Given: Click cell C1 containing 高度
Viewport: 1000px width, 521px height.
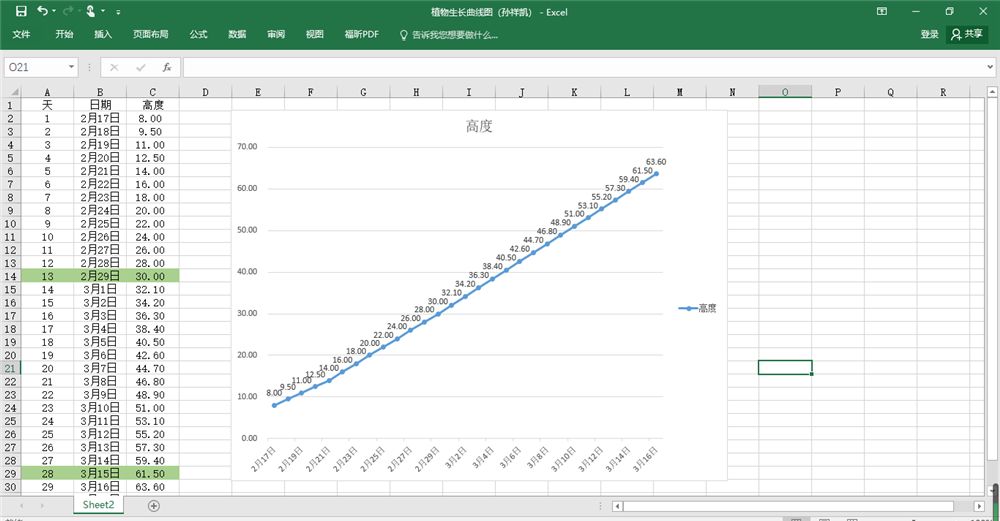Looking at the screenshot, I should click(x=152, y=105).
